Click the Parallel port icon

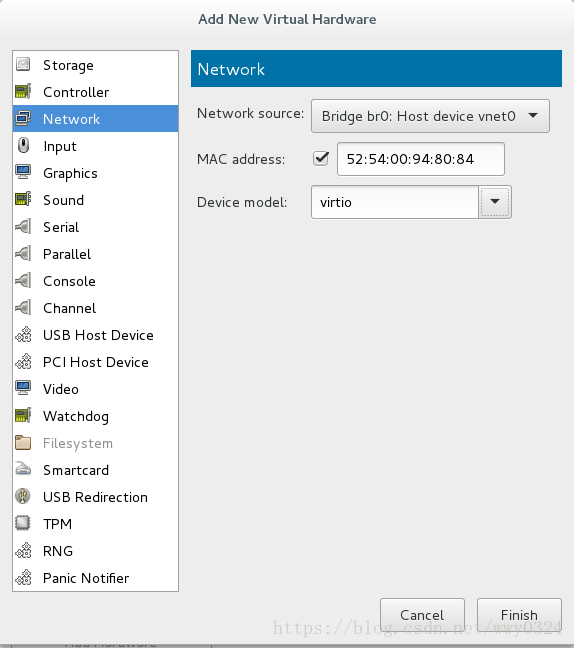23,254
